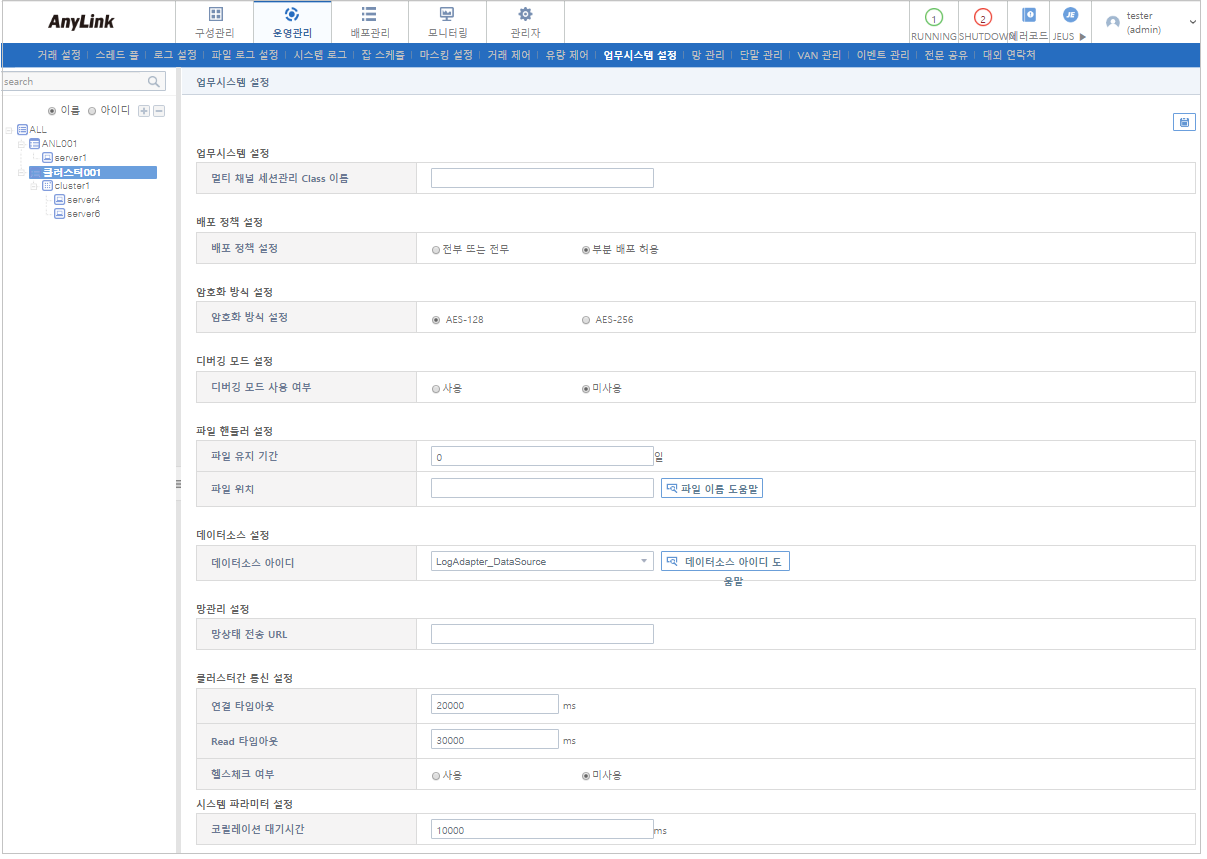The width and height of the screenshot is (1207, 859).
Task: Select the 이름 radio button
Action: coord(53,110)
